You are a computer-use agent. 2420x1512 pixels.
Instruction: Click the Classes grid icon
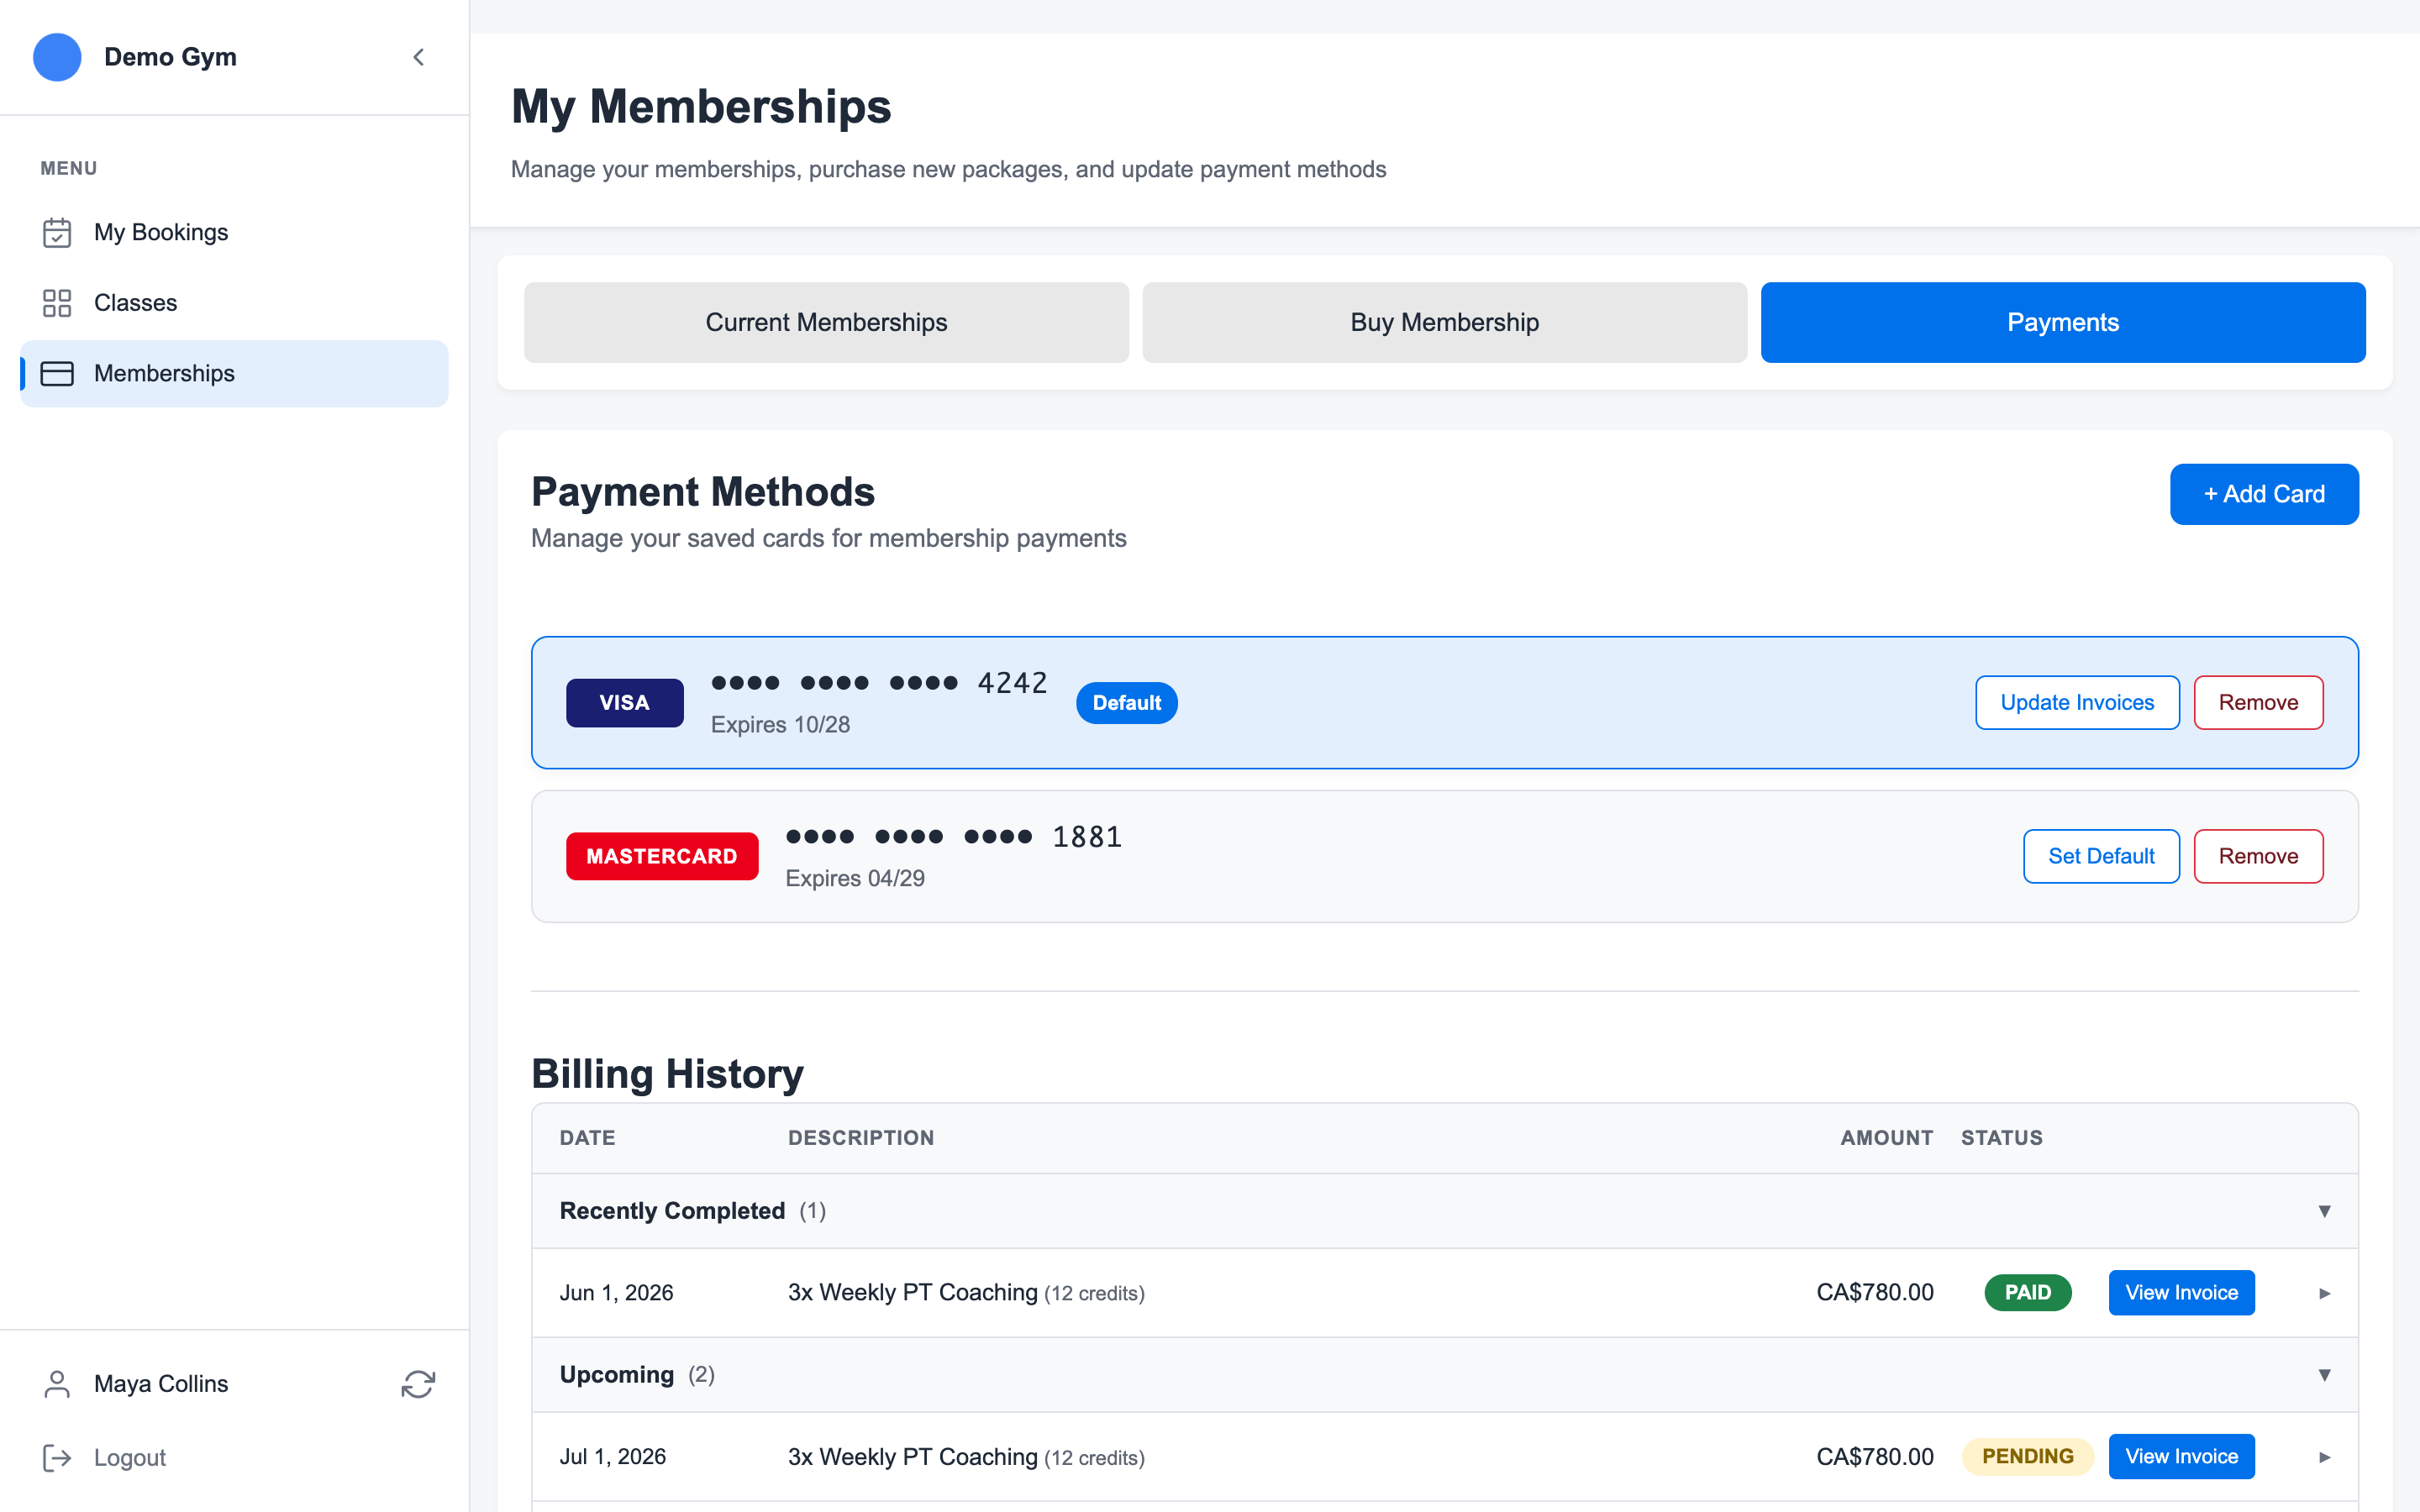(x=57, y=303)
